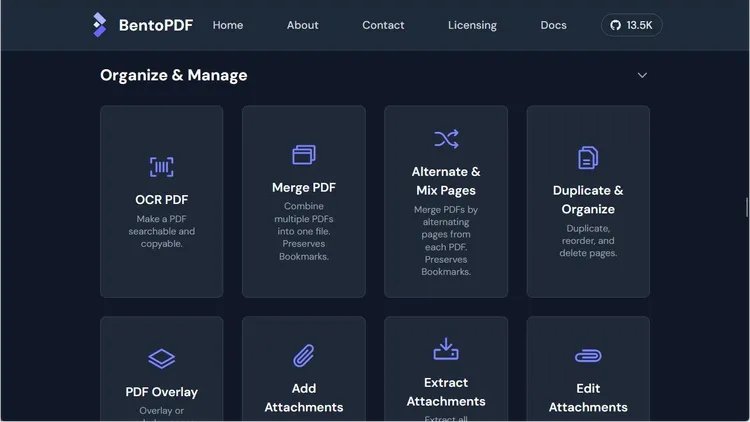Open the Home nav link

pyautogui.click(x=228, y=25)
